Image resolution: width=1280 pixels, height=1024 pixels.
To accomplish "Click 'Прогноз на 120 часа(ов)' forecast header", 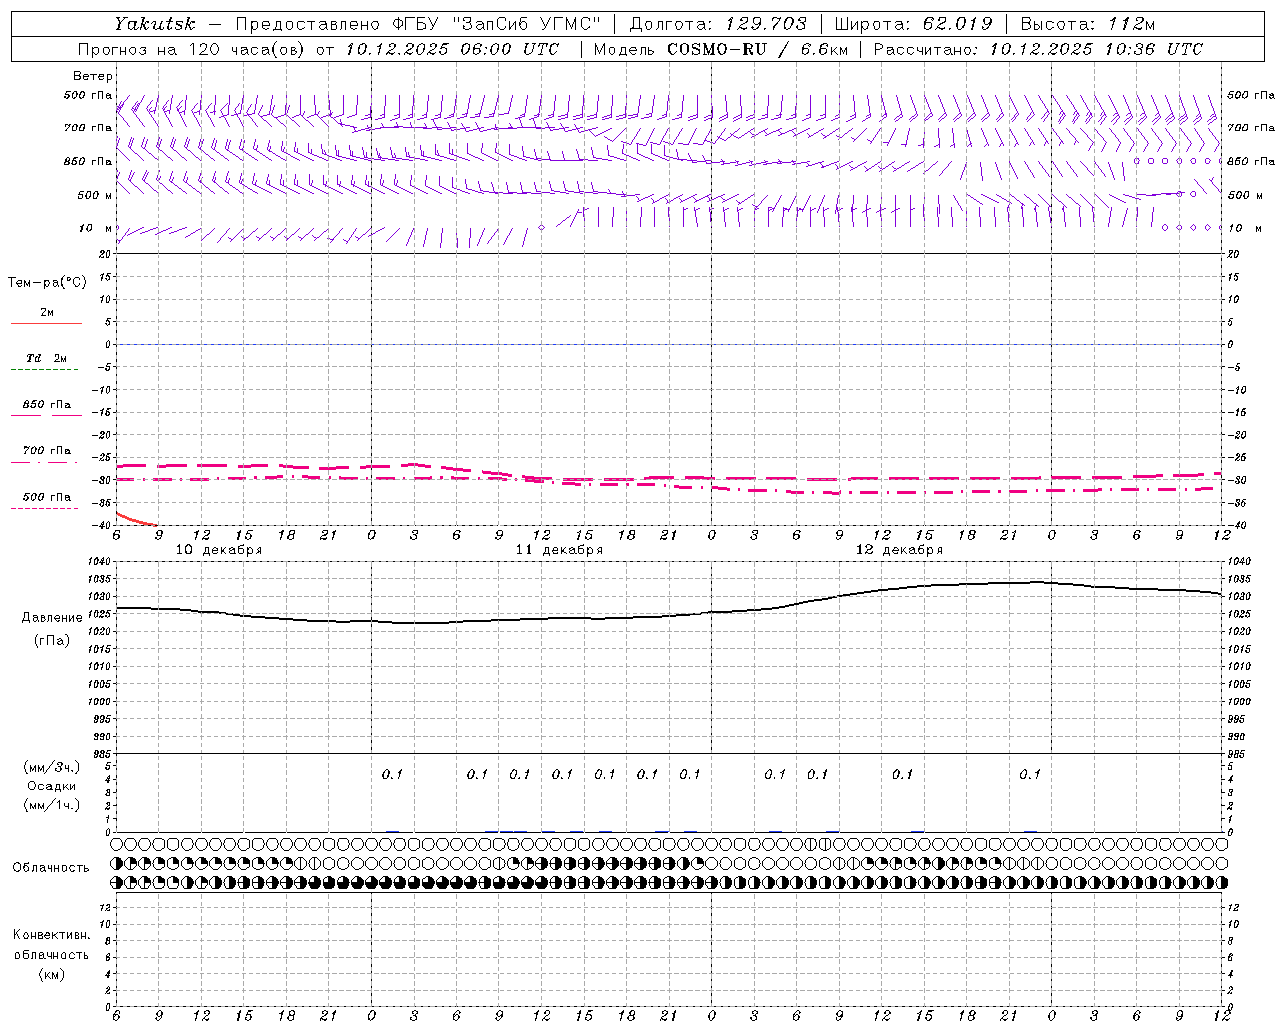I will tap(193, 49).
